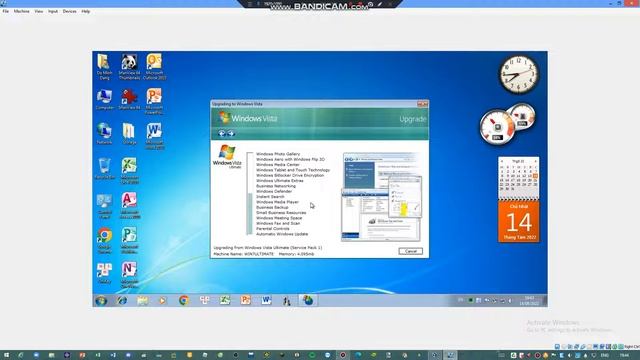Screen dimensions: 640x360
Task: Click the host Windows Start button
Action: 6,355
